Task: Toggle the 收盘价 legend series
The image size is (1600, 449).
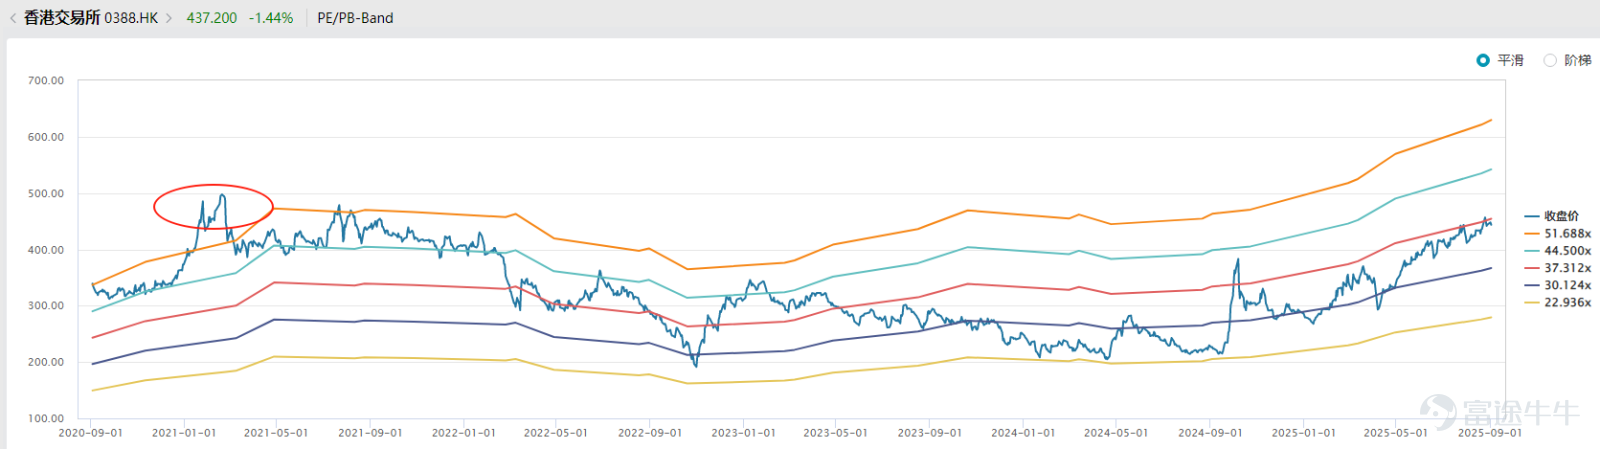Action: point(1552,216)
